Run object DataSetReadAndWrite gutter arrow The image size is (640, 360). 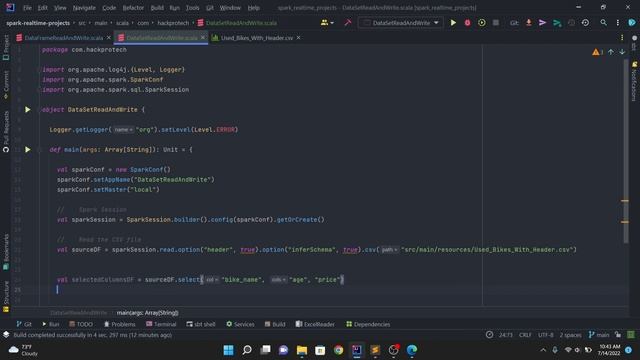click(28, 109)
